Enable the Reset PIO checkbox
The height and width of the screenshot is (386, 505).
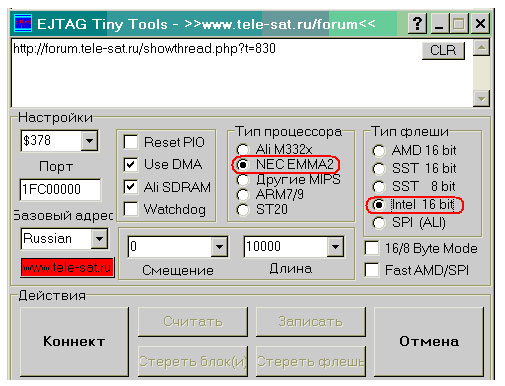tap(130, 142)
